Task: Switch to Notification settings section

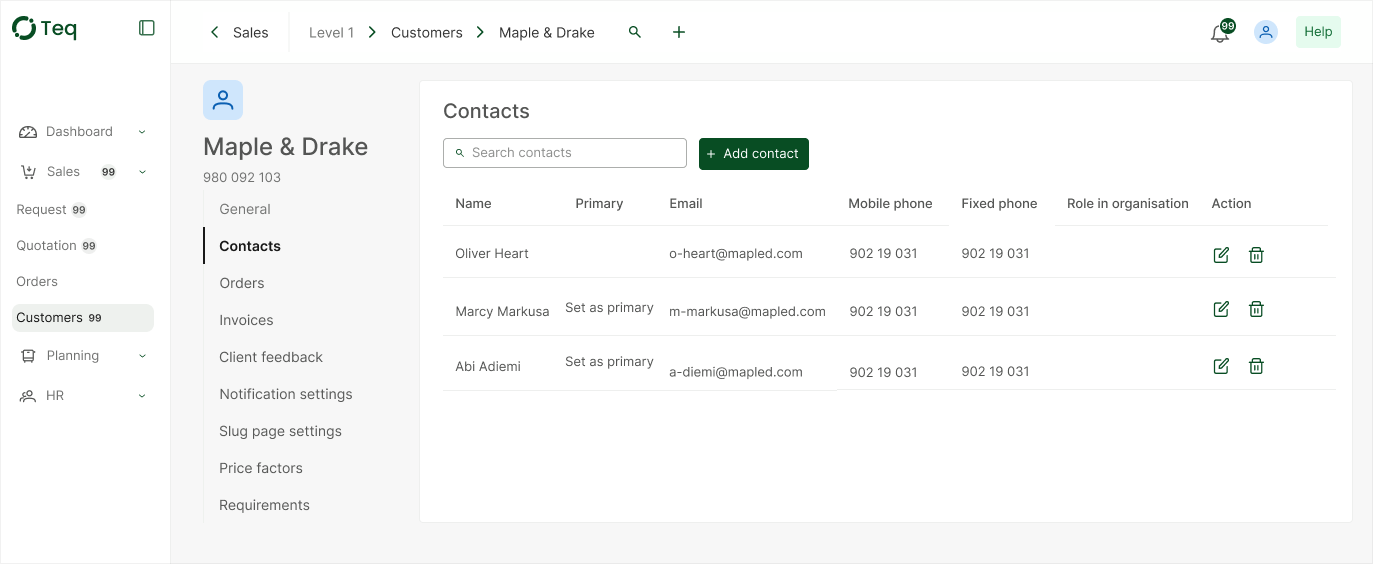Action: click(286, 394)
